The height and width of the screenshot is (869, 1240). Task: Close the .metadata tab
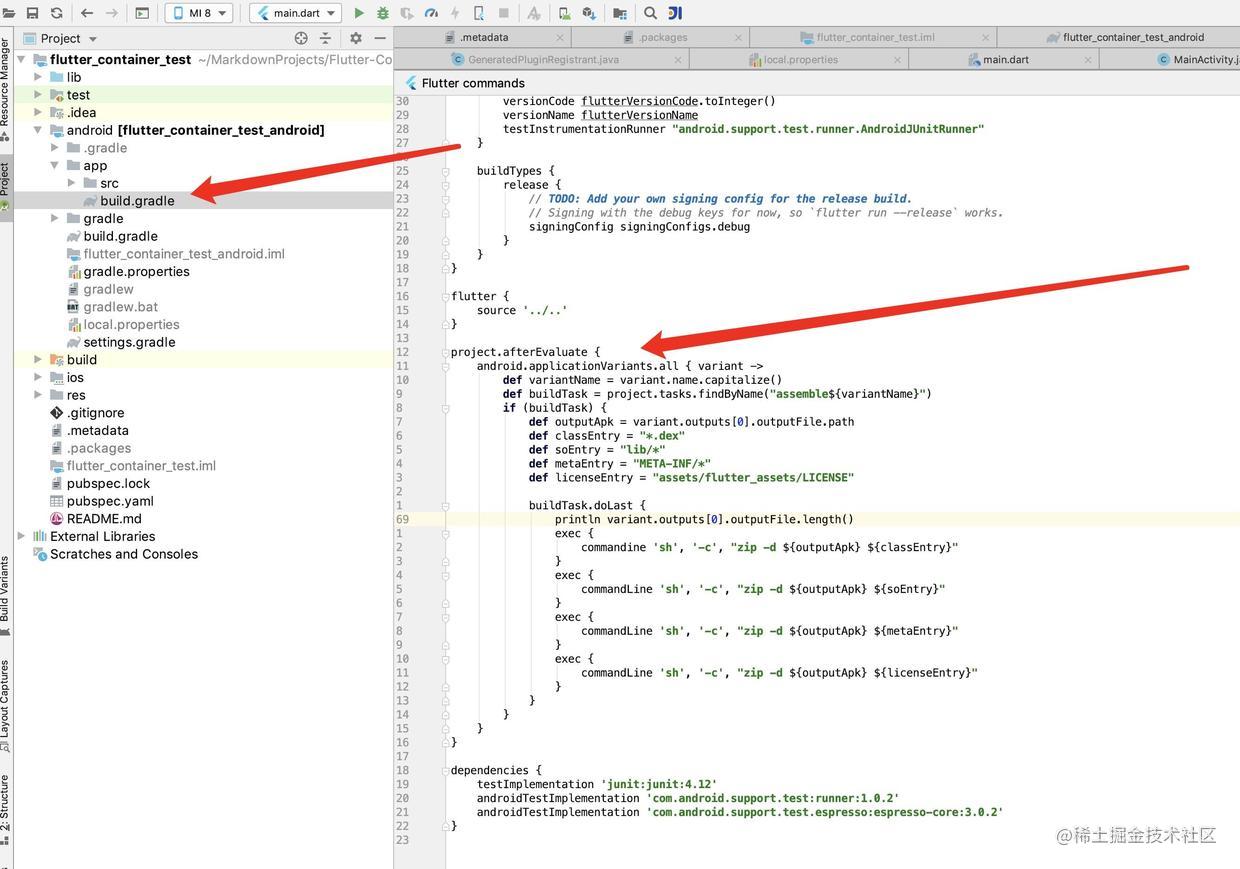coord(560,38)
